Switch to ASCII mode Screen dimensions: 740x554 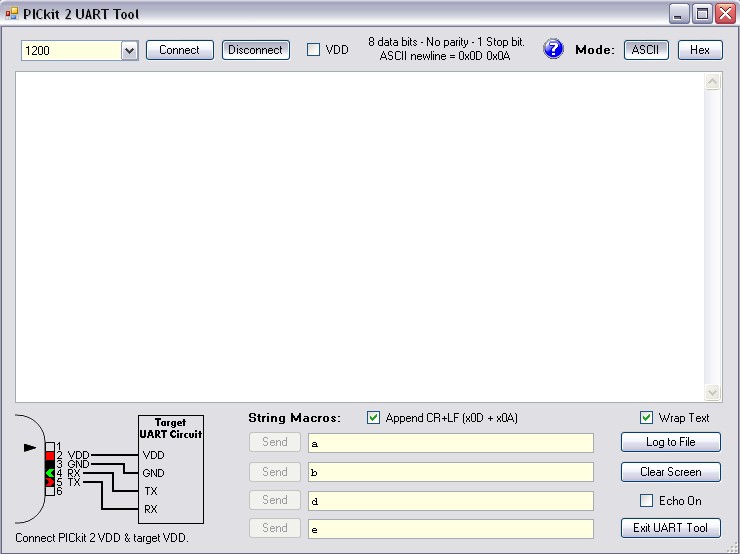point(646,50)
